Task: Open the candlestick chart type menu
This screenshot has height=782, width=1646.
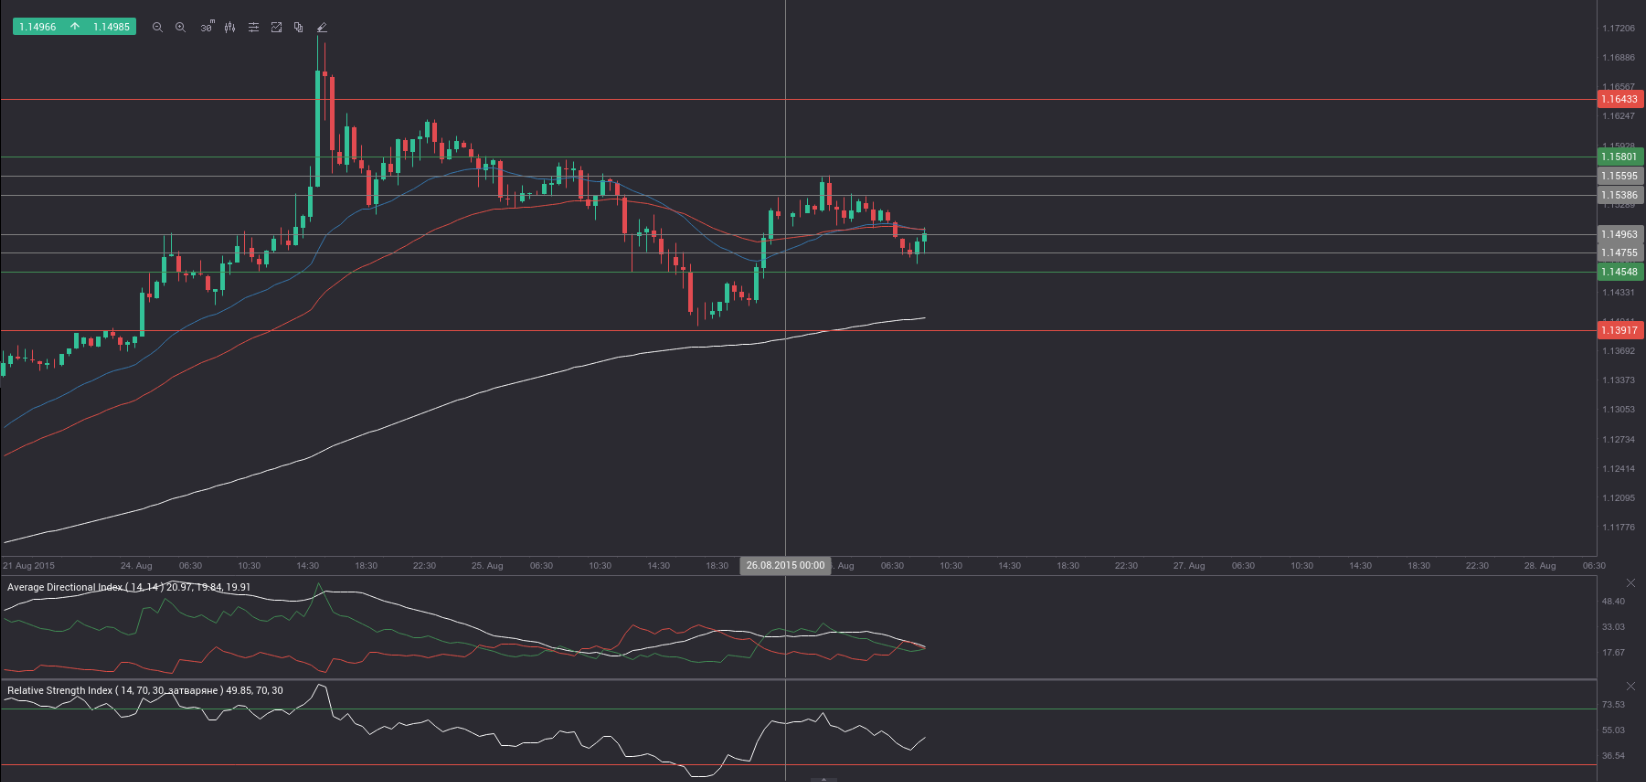Action: point(230,27)
